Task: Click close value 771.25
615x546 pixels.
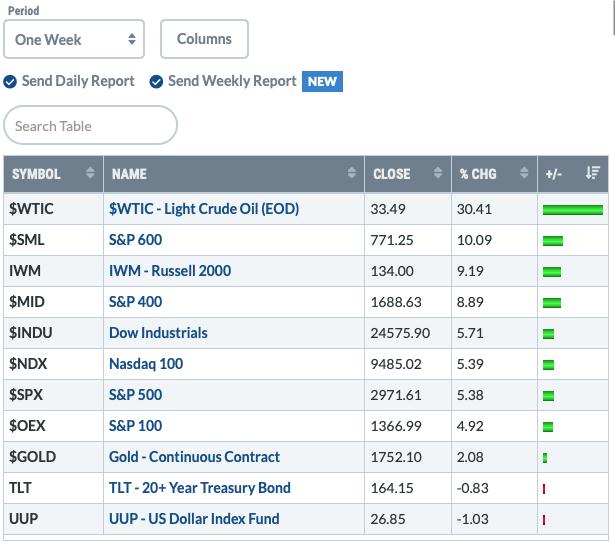Action: [392, 240]
